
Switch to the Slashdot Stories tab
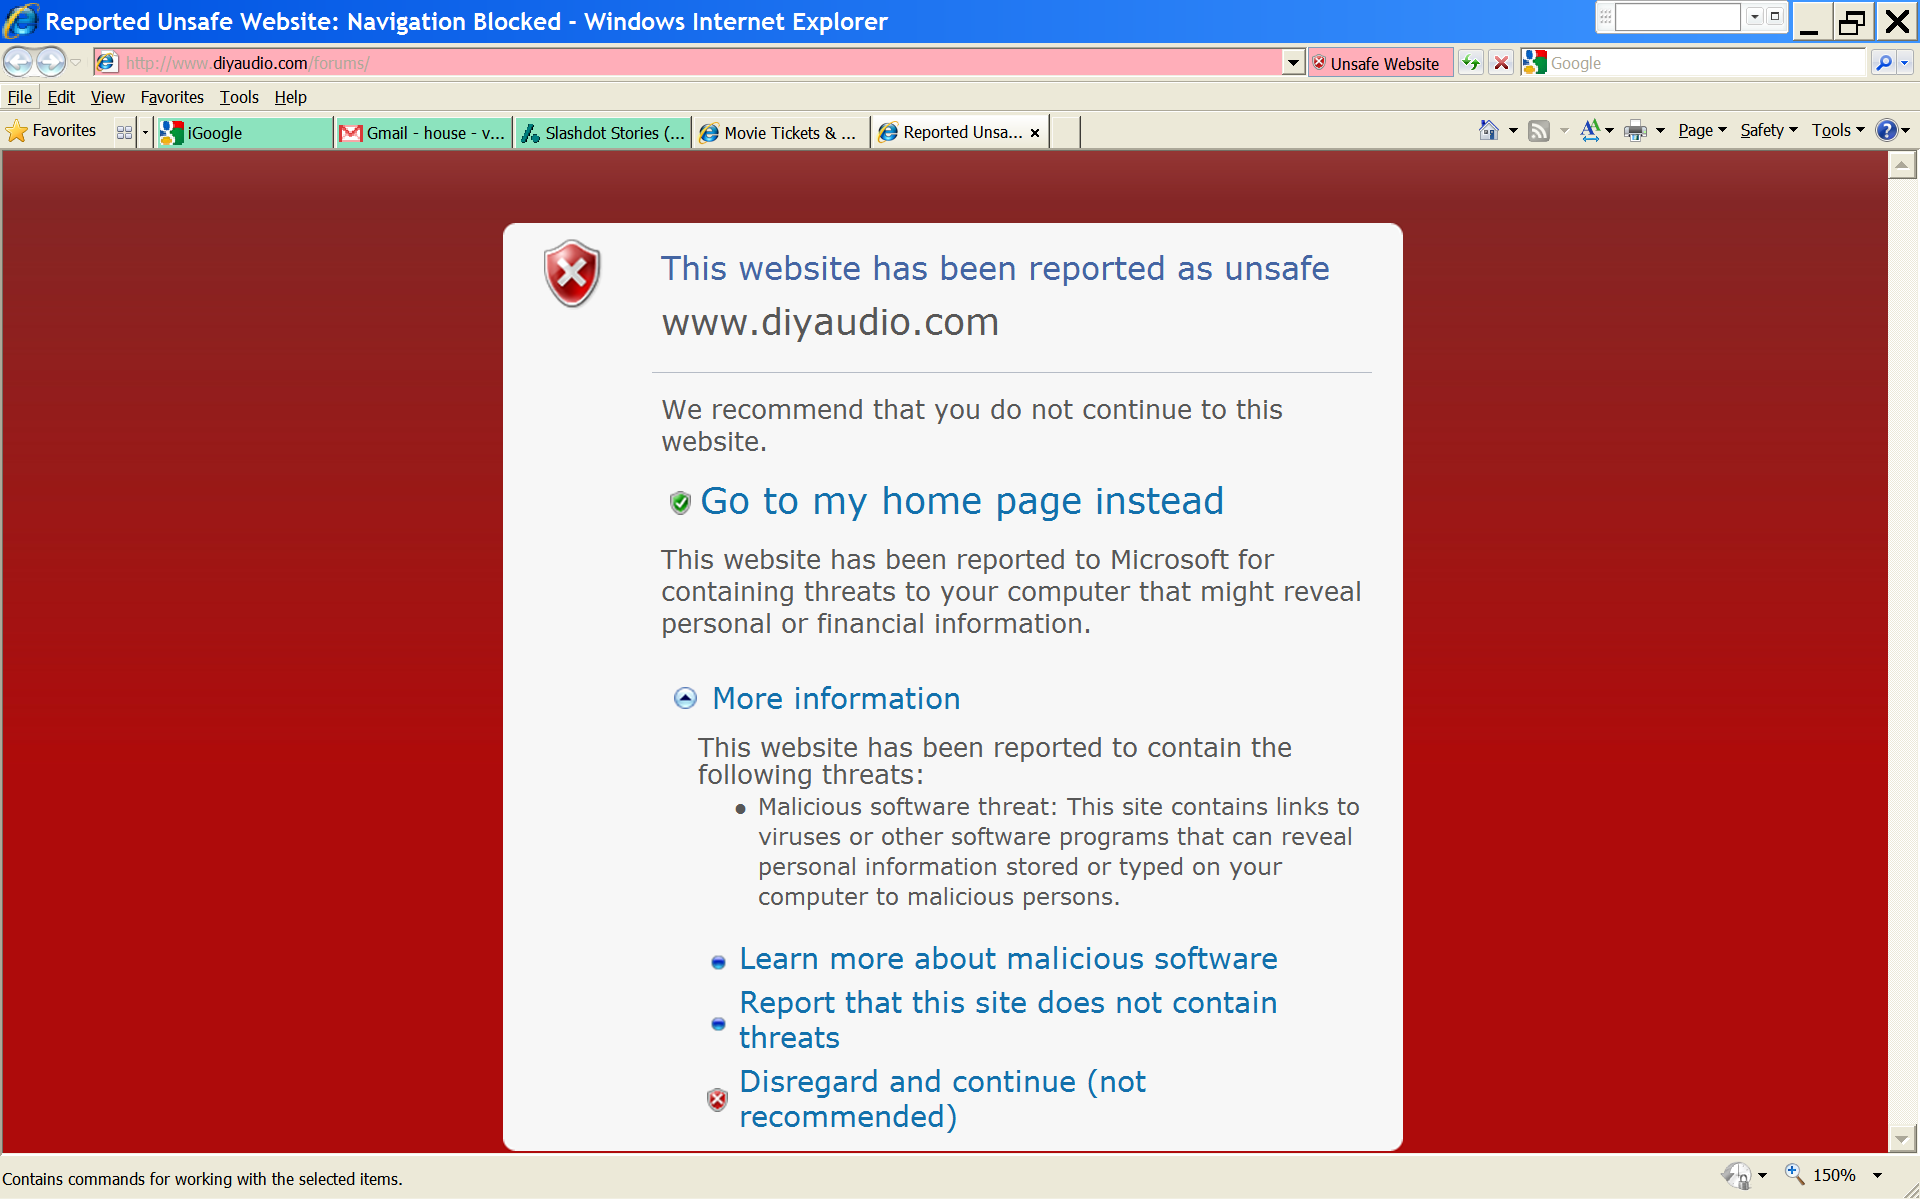pyautogui.click(x=603, y=132)
